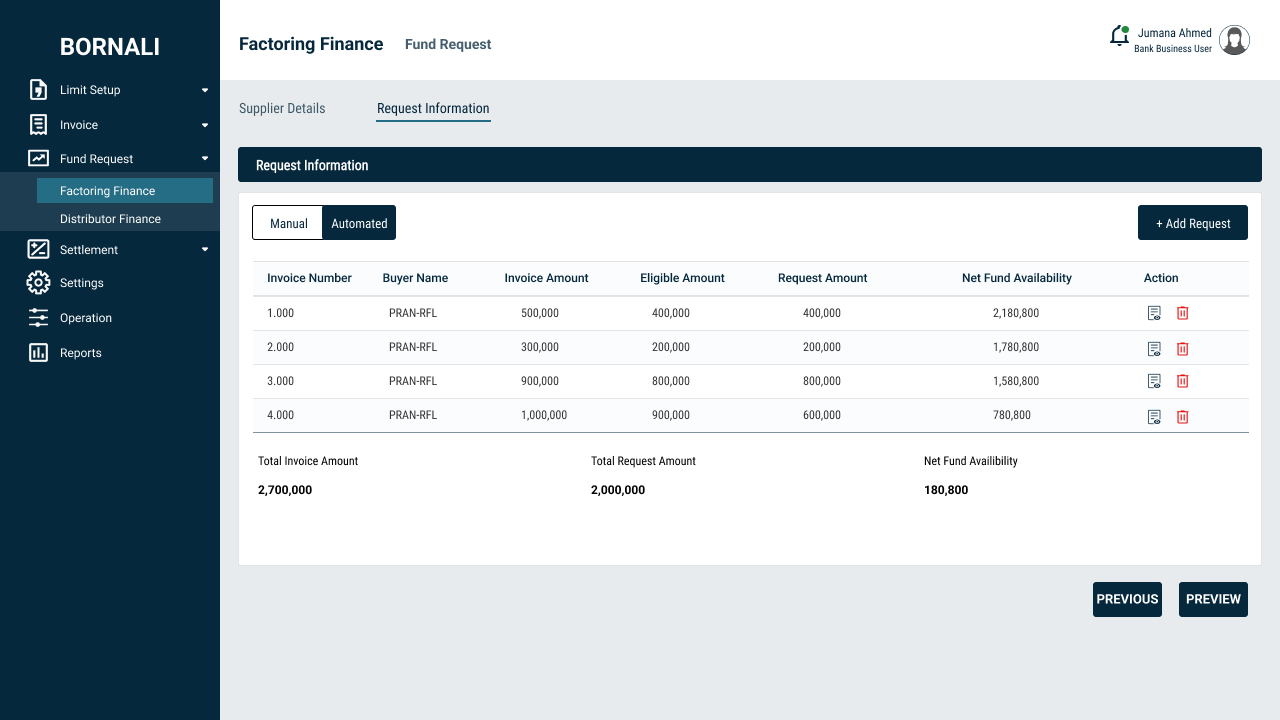
Task: Click invoice amount 1,000,000 cell
Action: [x=544, y=415]
